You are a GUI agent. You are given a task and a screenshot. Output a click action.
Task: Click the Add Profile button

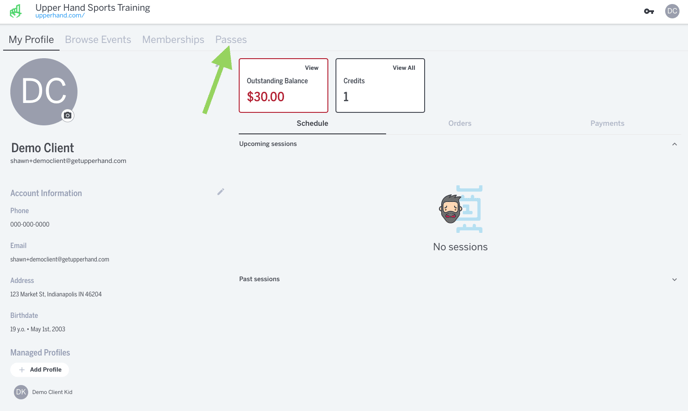pyautogui.click(x=39, y=370)
